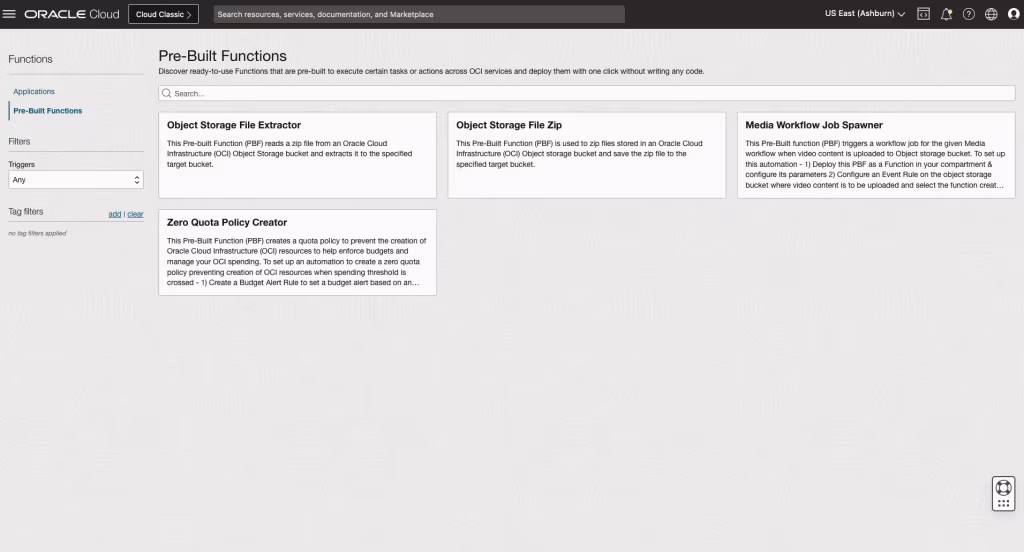Open the help question mark icon
Viewport: 1024px width, 552px height.
[x=968, y=14]
